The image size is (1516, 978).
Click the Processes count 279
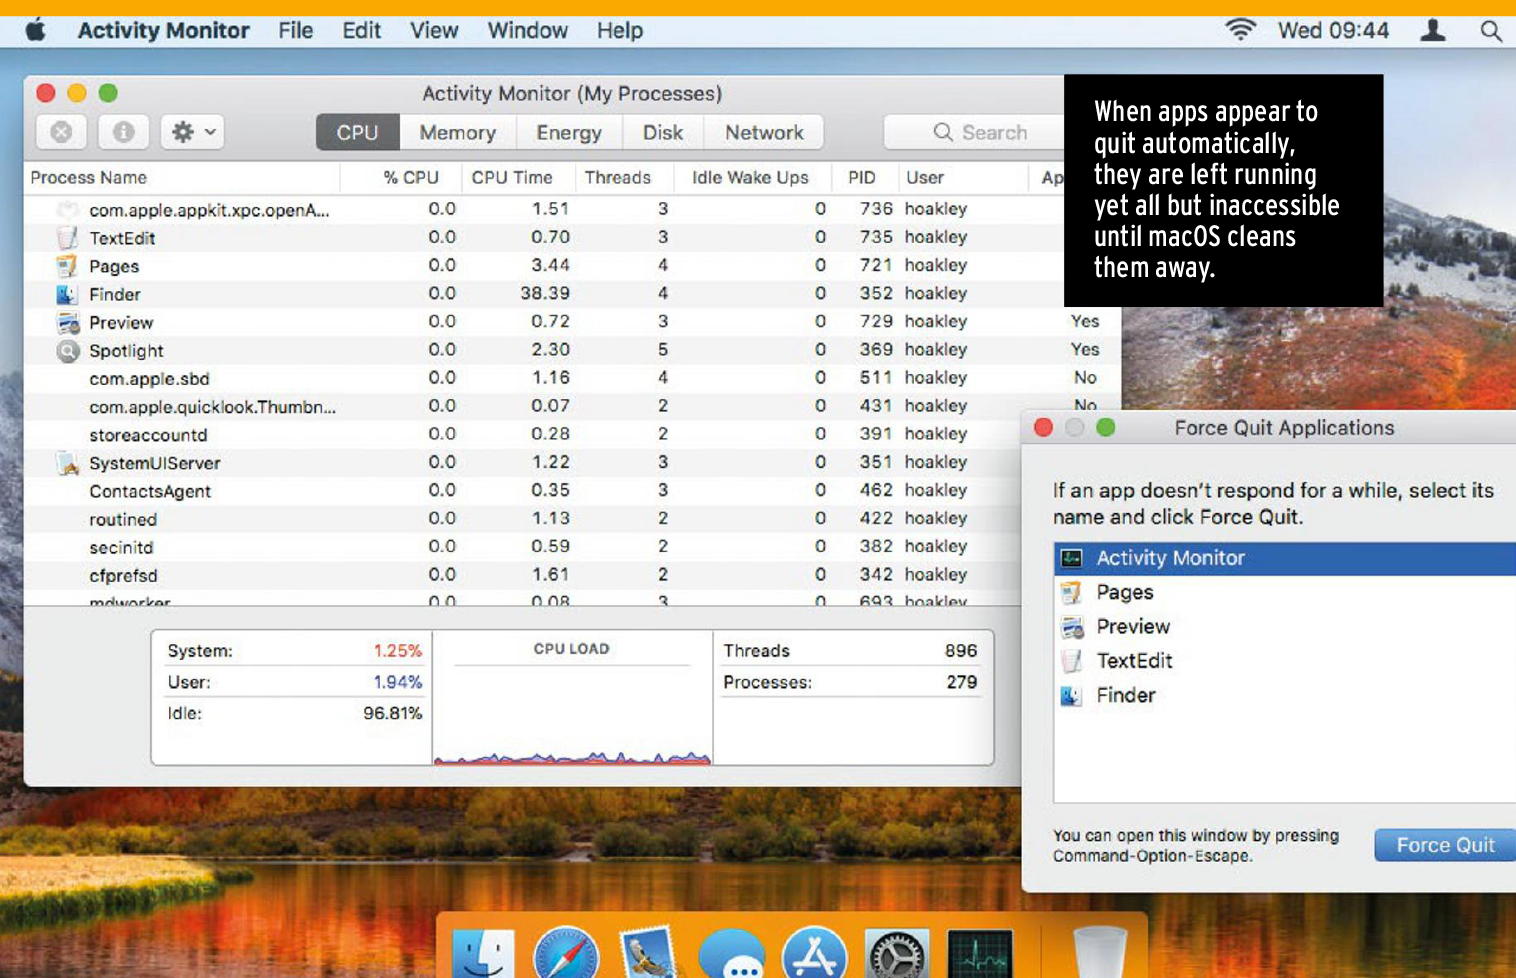pos(962,682)
